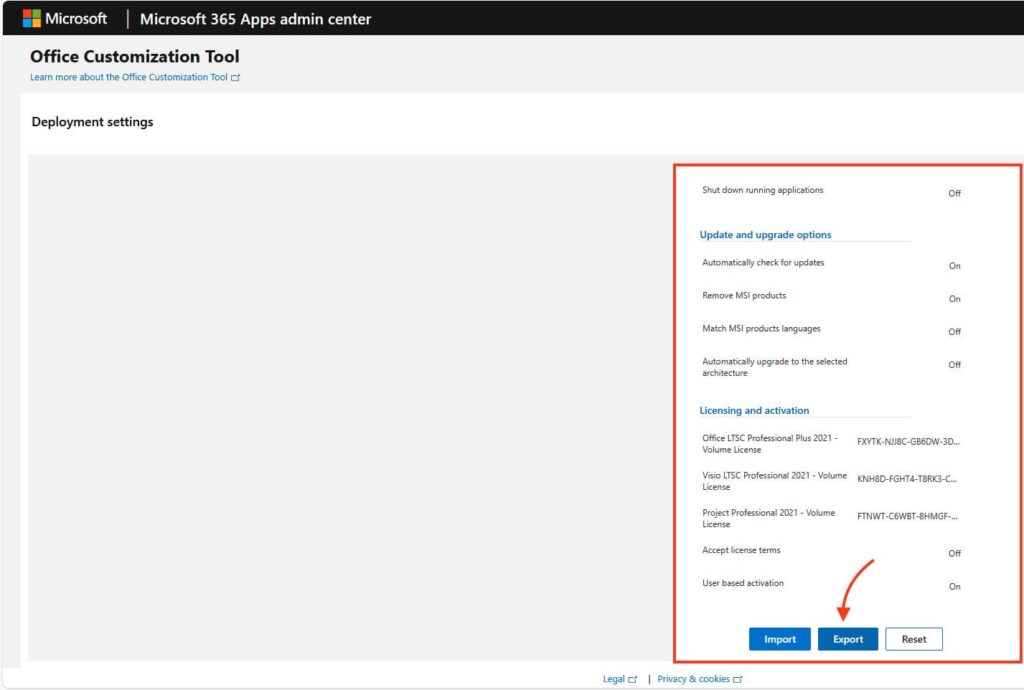The image size is (1024, 690).
Task: Click the Visio LTSC Professional 2021 product key
Action: (x=907, y=478)
